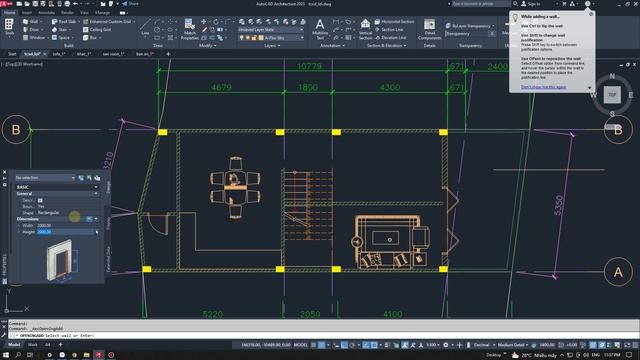Toggle ortho mode in status bar
640x360 pixels.
click(x=344, y=345)
